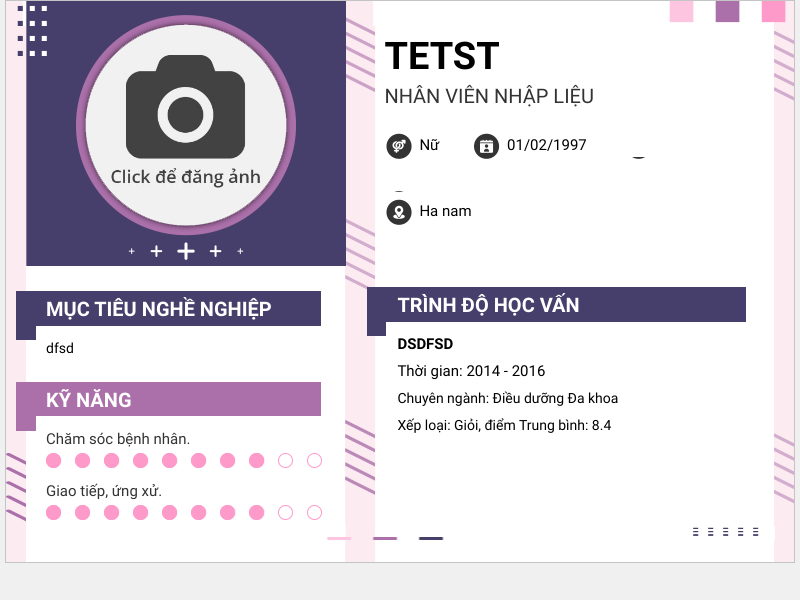The image size is (800, 600).
Task: Set Chăm sóc bệnh nhân rating to first empty dot
Action: pyautogui.click(x=285, y=460)
